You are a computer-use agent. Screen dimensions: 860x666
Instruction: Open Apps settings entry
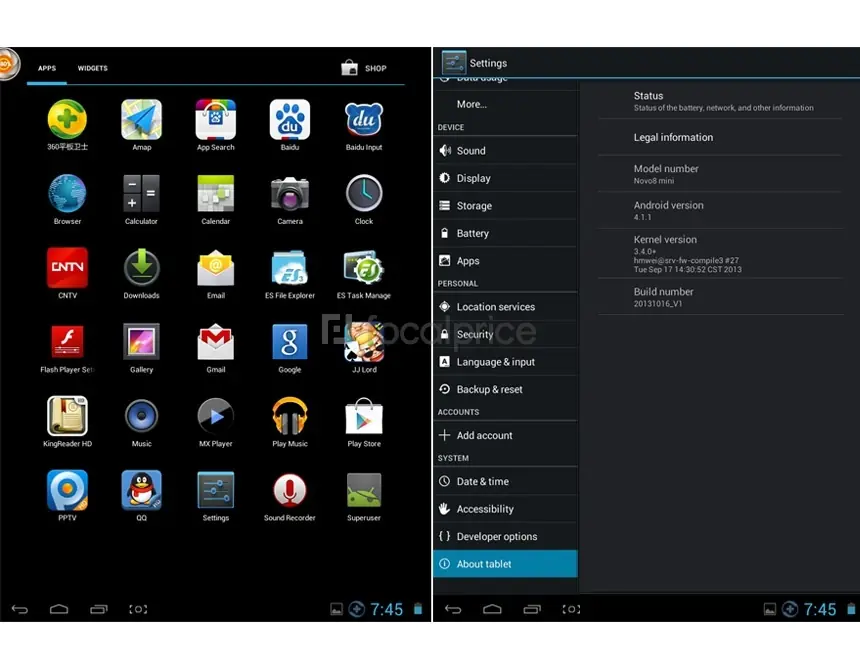(505, 261)
